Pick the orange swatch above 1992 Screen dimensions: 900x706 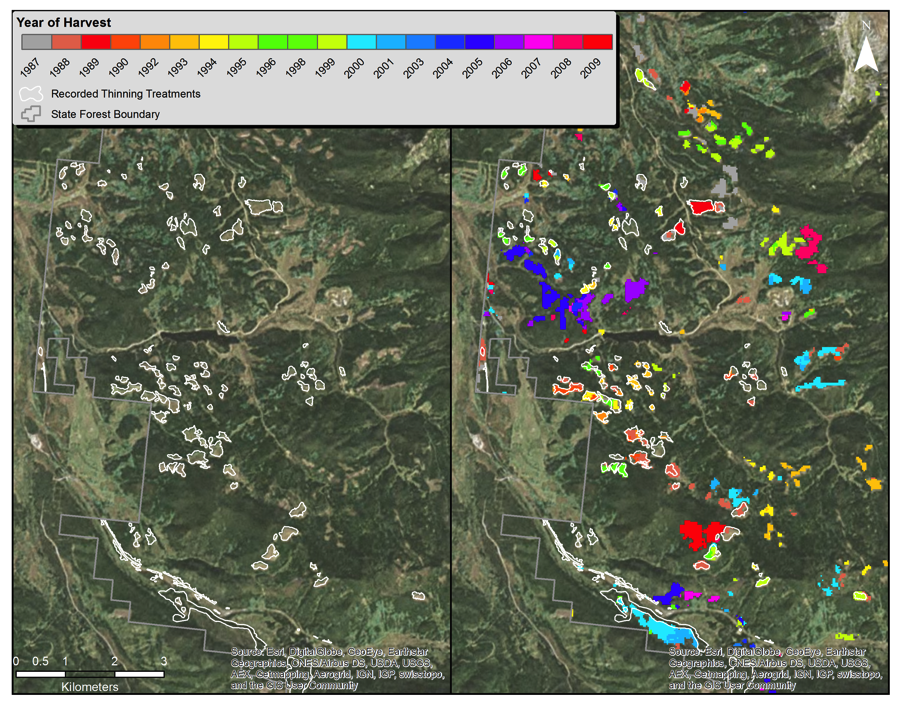point(155,42)
